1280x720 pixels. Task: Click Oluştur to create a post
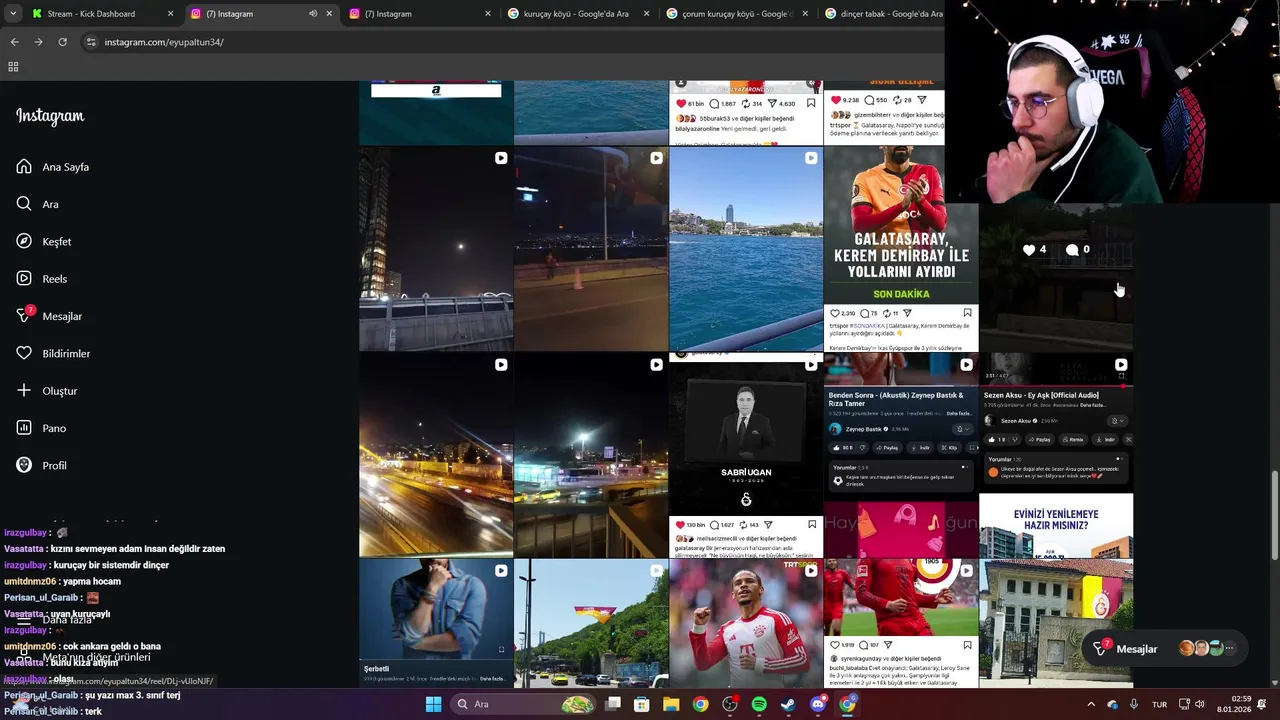(47, 391)
